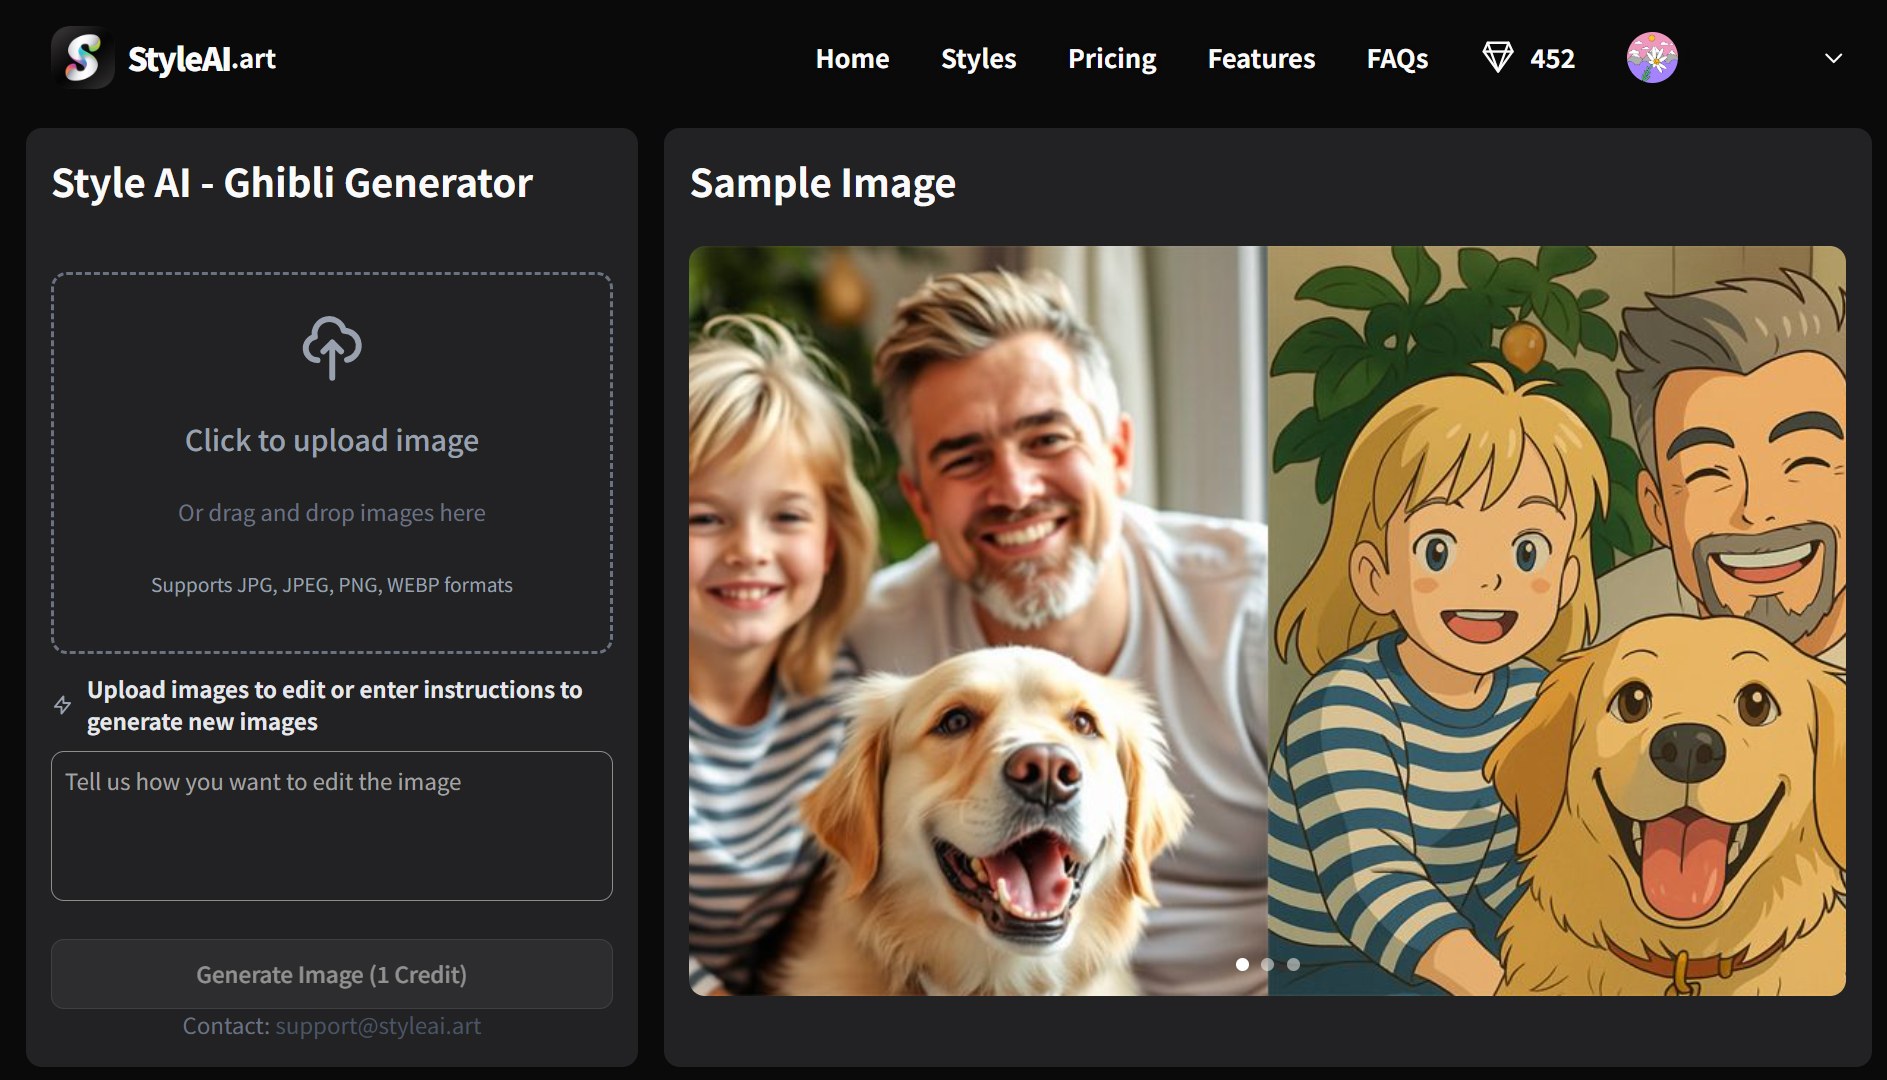Click the original photo sample half
This screenshot has width=1887, height=1080.
click(978, 621)
